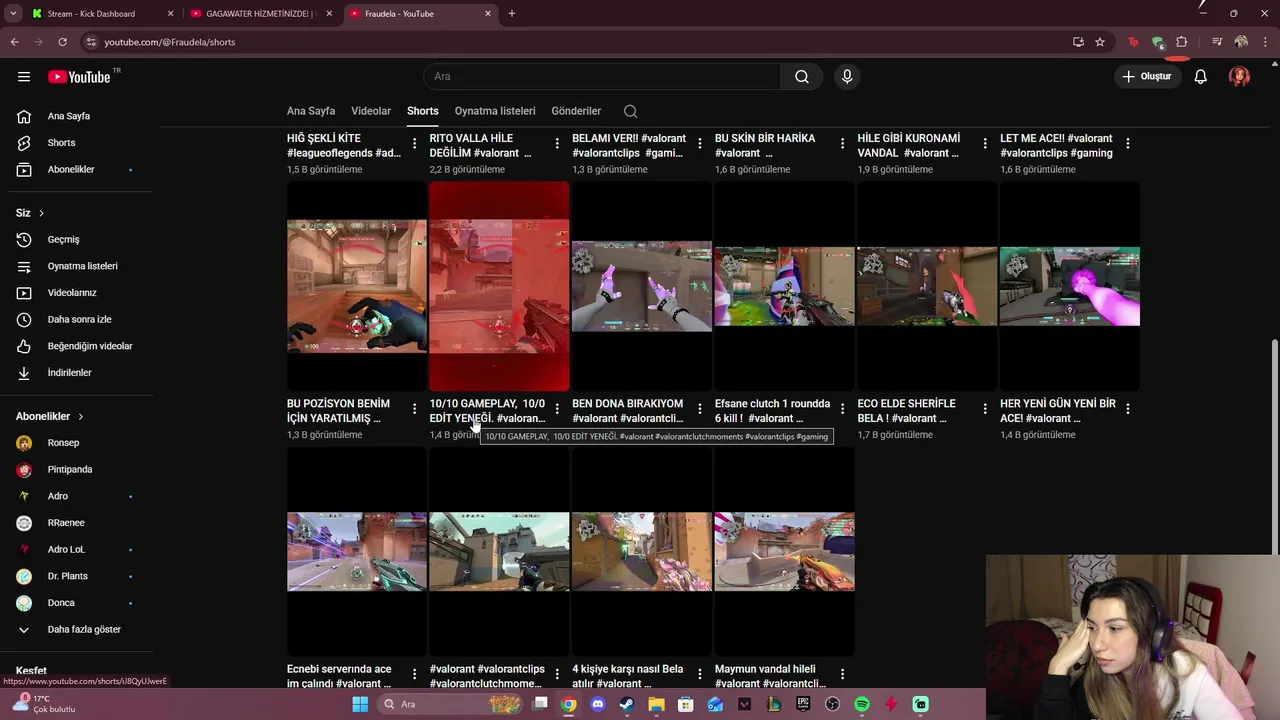Open the YouTube account avatar menu
The width and height of the screenshot is (1280, 720).
coord(1239,77)
